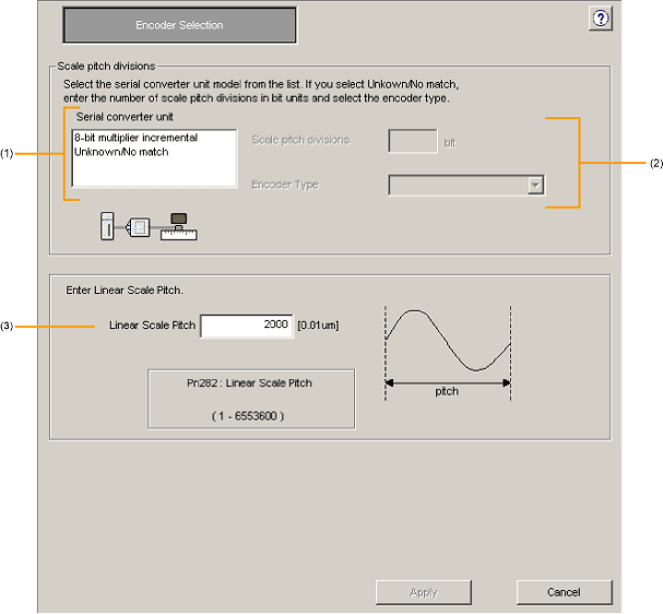Click the Encoder Type label
This screenshot has height=614, width=663.
coord(285,185)
